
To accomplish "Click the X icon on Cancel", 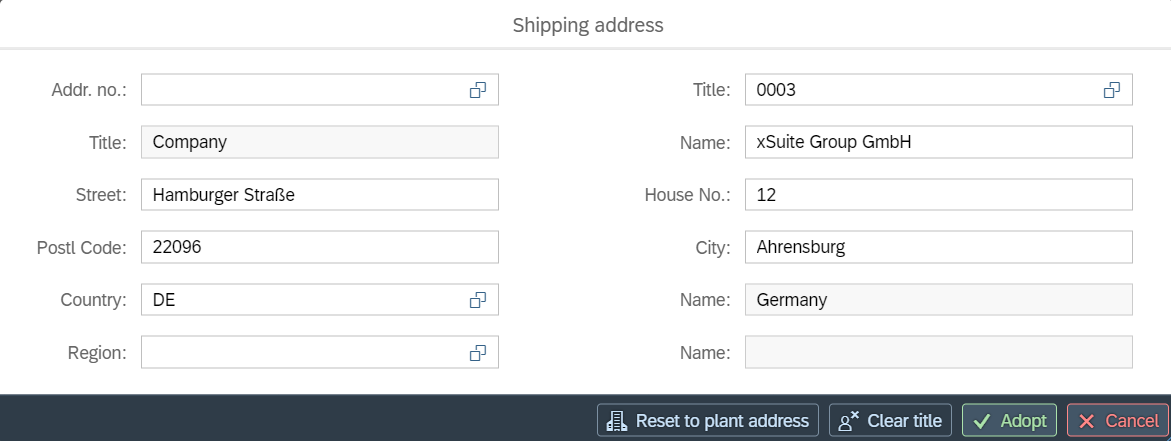I will (x=1086, y=421).
